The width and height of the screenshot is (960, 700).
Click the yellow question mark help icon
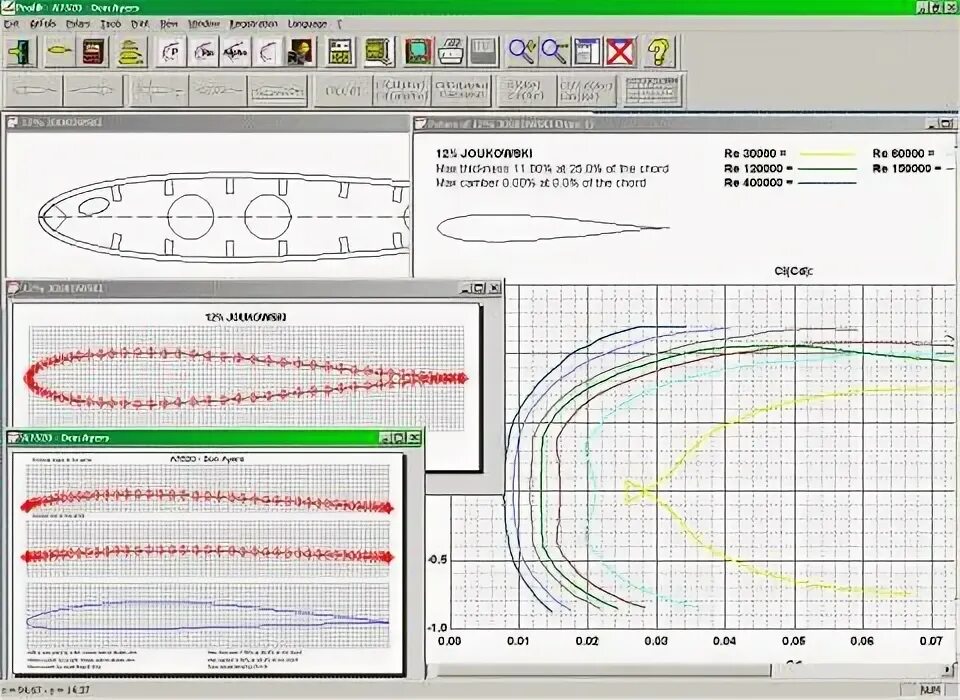point(658,51)
